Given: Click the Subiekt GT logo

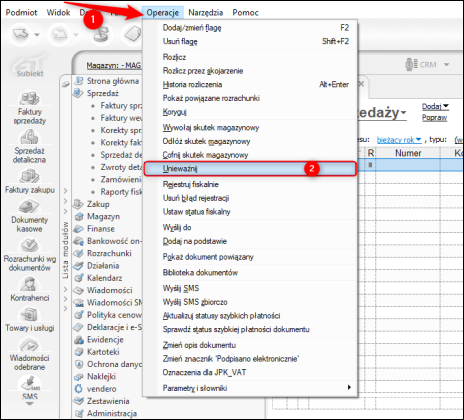Looking at the screenshot, I should pos(30,66).
